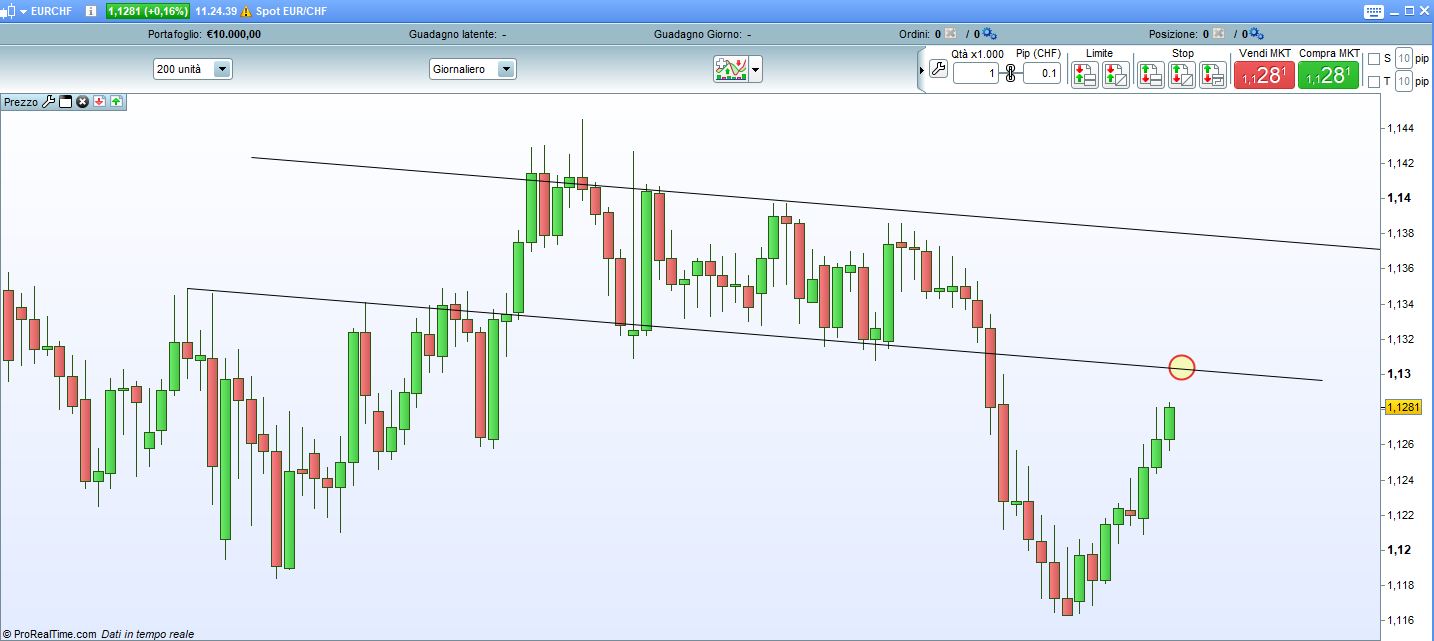1434x641 pixels.
Task: Open Prezzo panel wrench settings
Action: click(x=48, y=102)
